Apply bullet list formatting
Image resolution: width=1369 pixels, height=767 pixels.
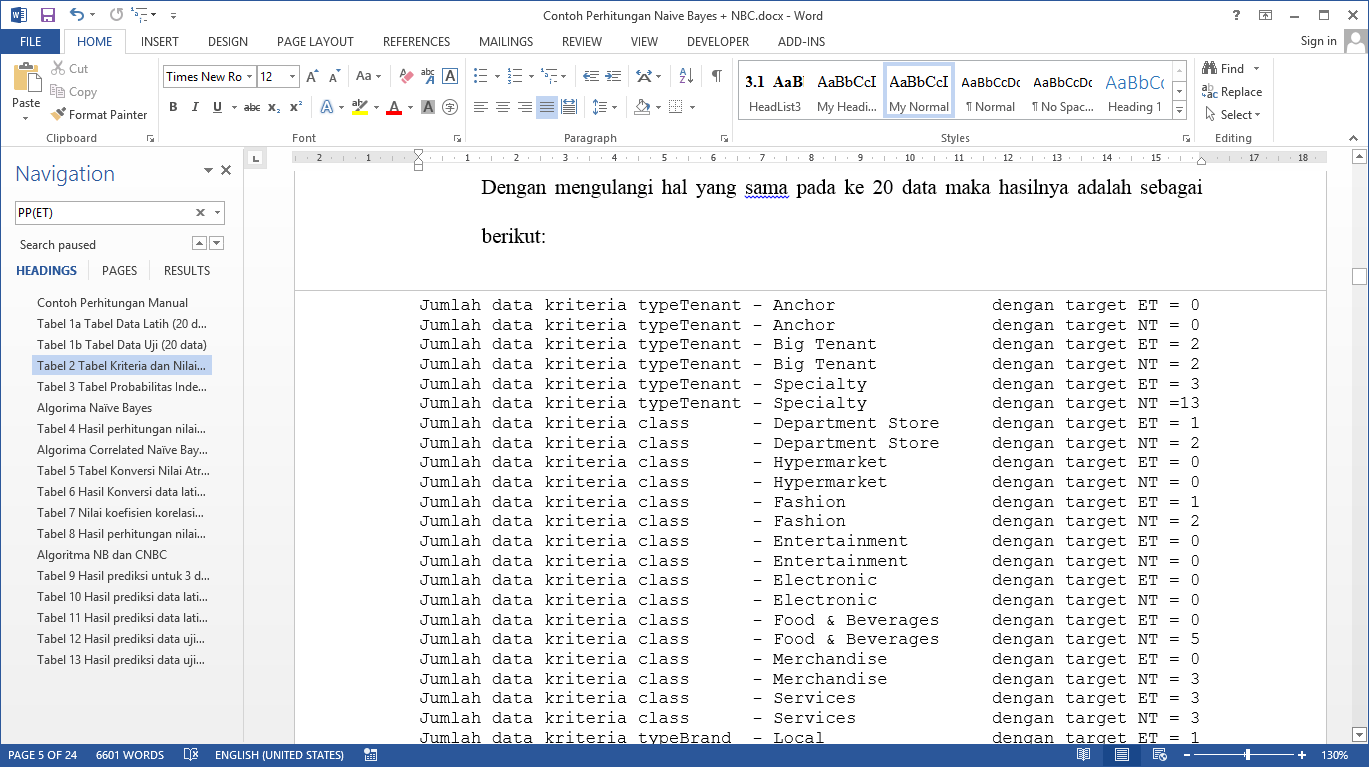tap(481, 76)
